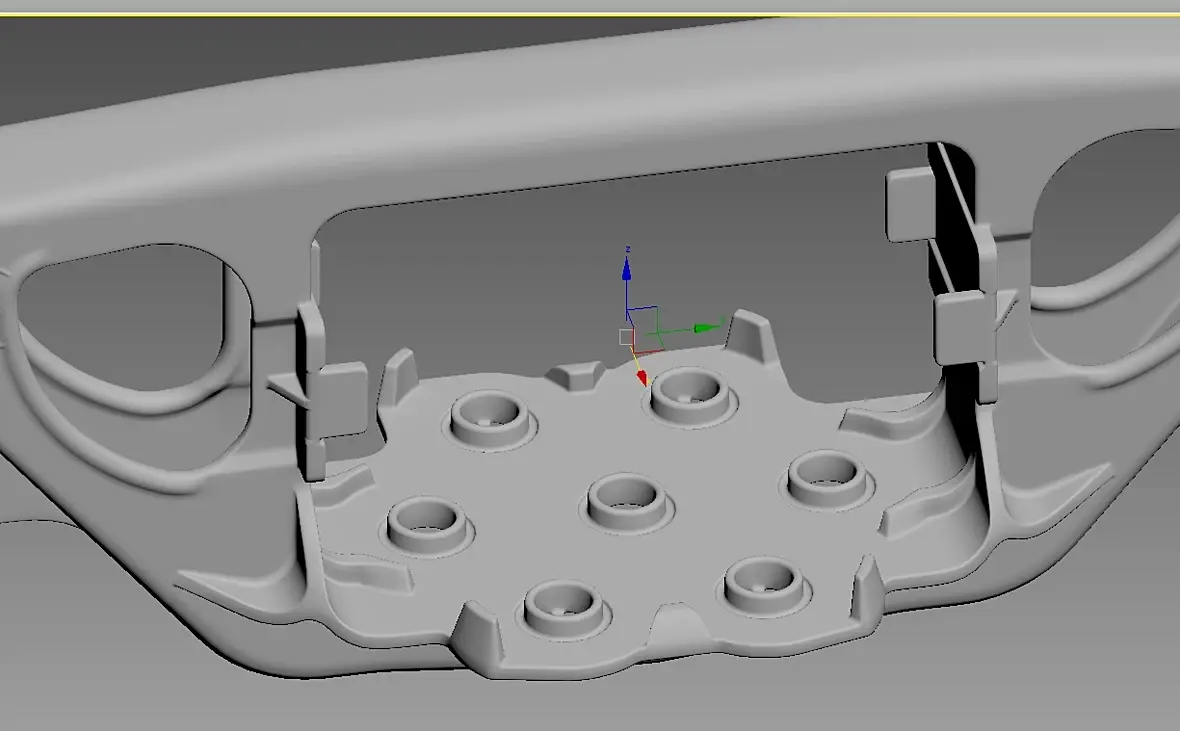Select the blue-green YZ plane handle corner
The height and width of the screenshot is (731, 1180).
click(x=657, y=307)
